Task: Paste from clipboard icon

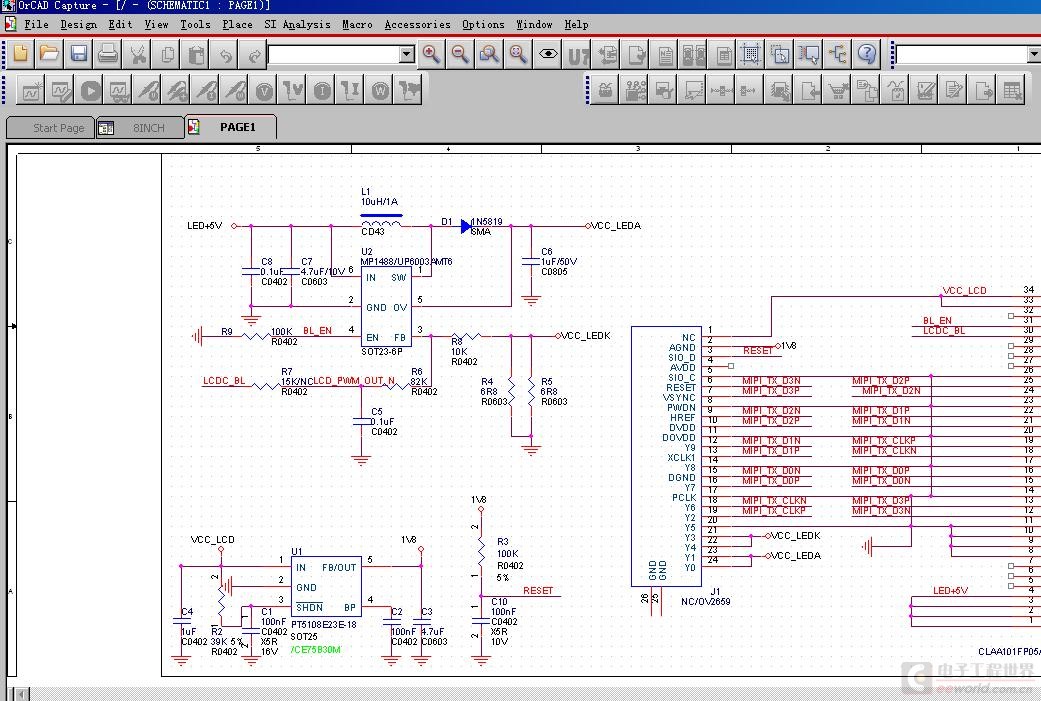Action: point(196,54)
